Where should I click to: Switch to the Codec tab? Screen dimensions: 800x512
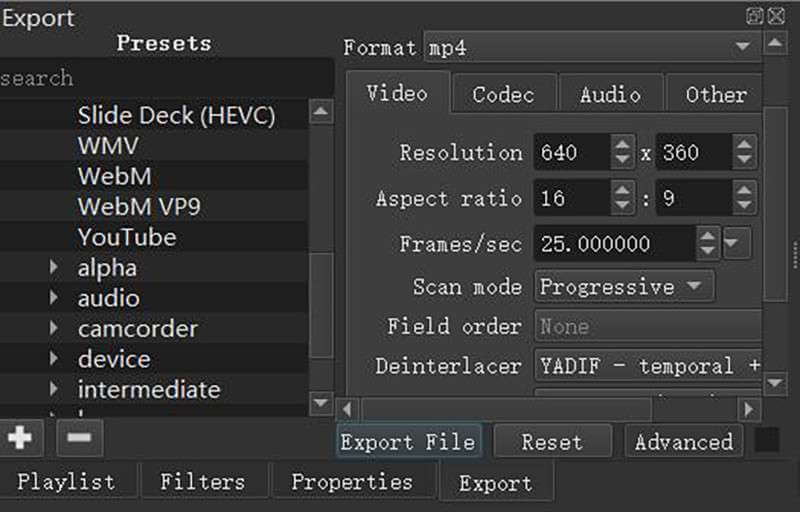click(x=503, y=95)
